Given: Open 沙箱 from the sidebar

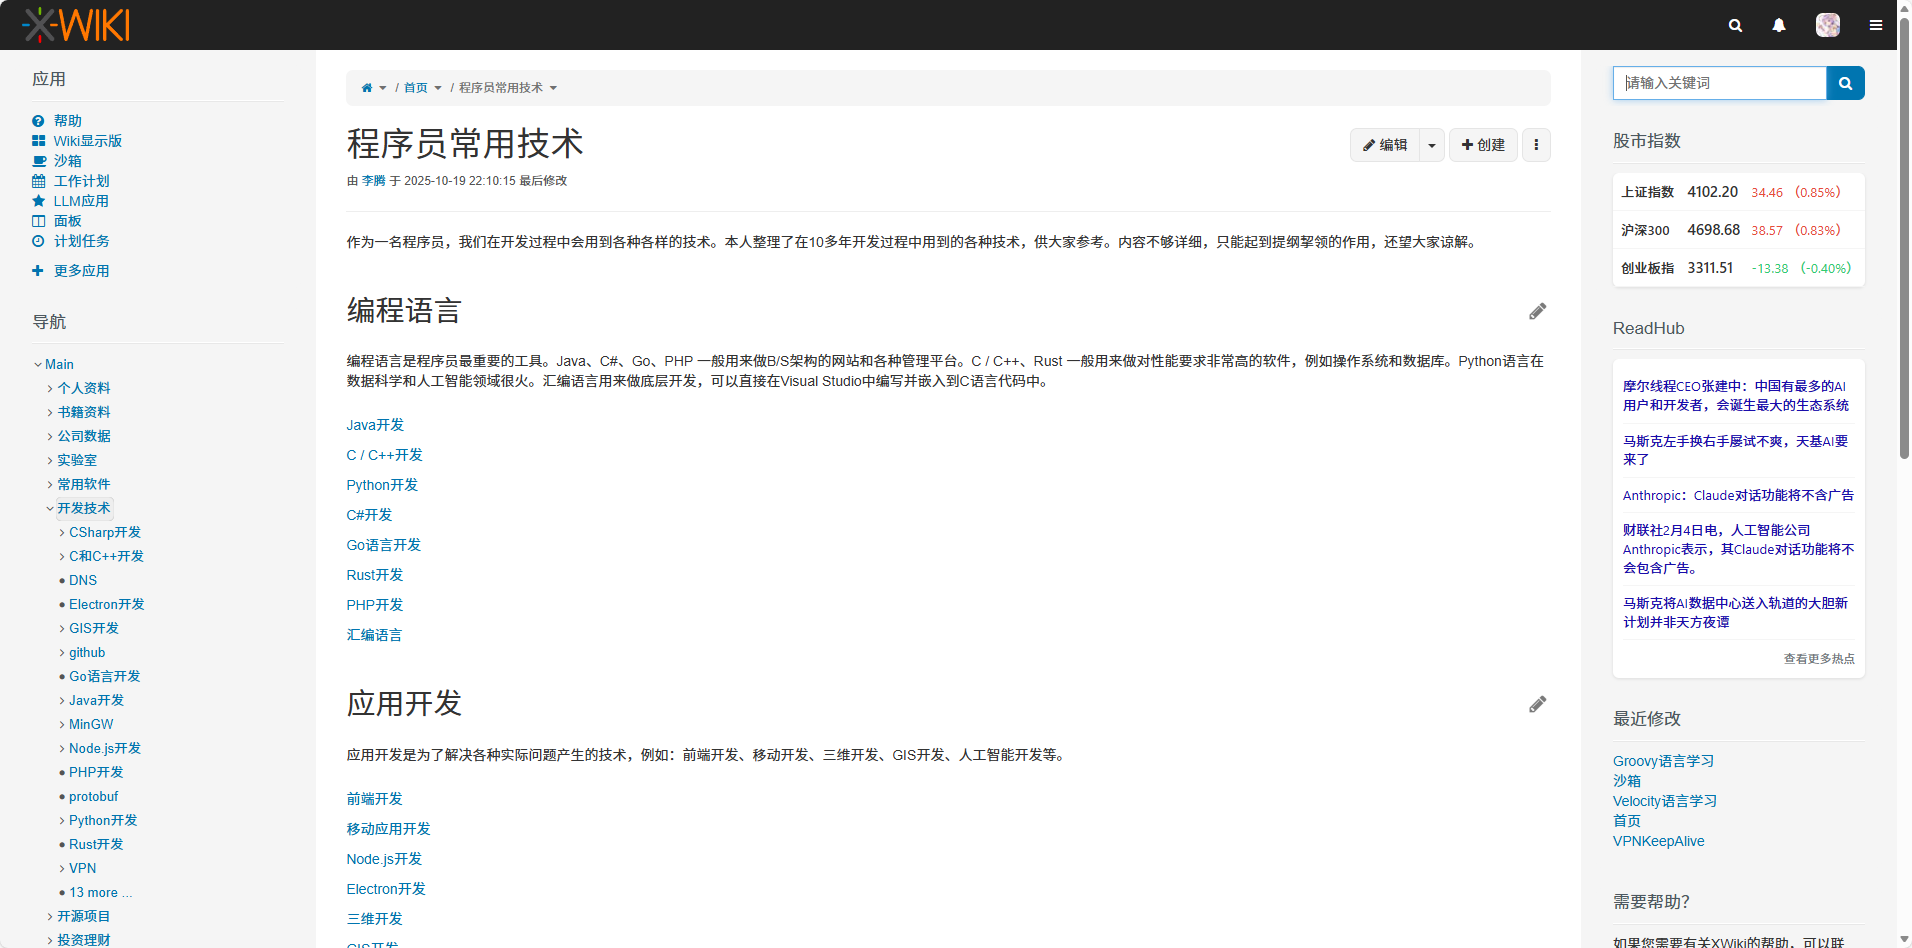Looking at the screenshot, I should pos(68,160).
